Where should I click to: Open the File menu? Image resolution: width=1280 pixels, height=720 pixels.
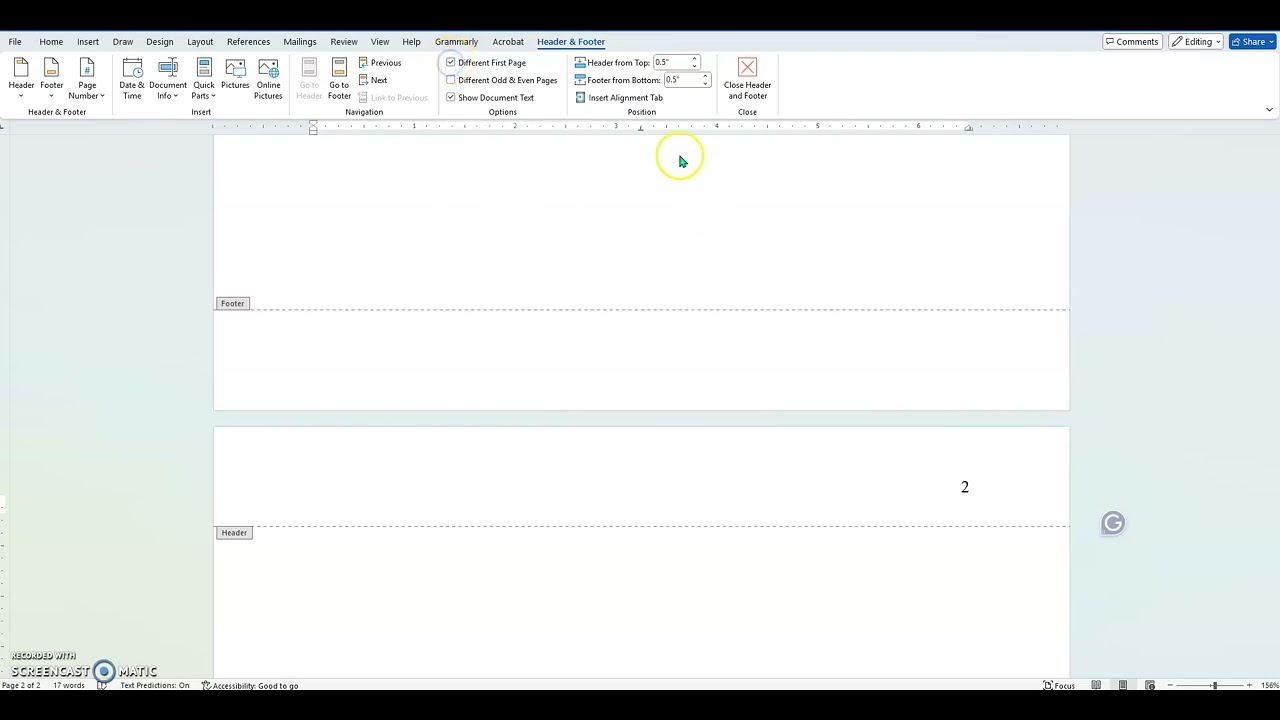[x=15, y=42]
